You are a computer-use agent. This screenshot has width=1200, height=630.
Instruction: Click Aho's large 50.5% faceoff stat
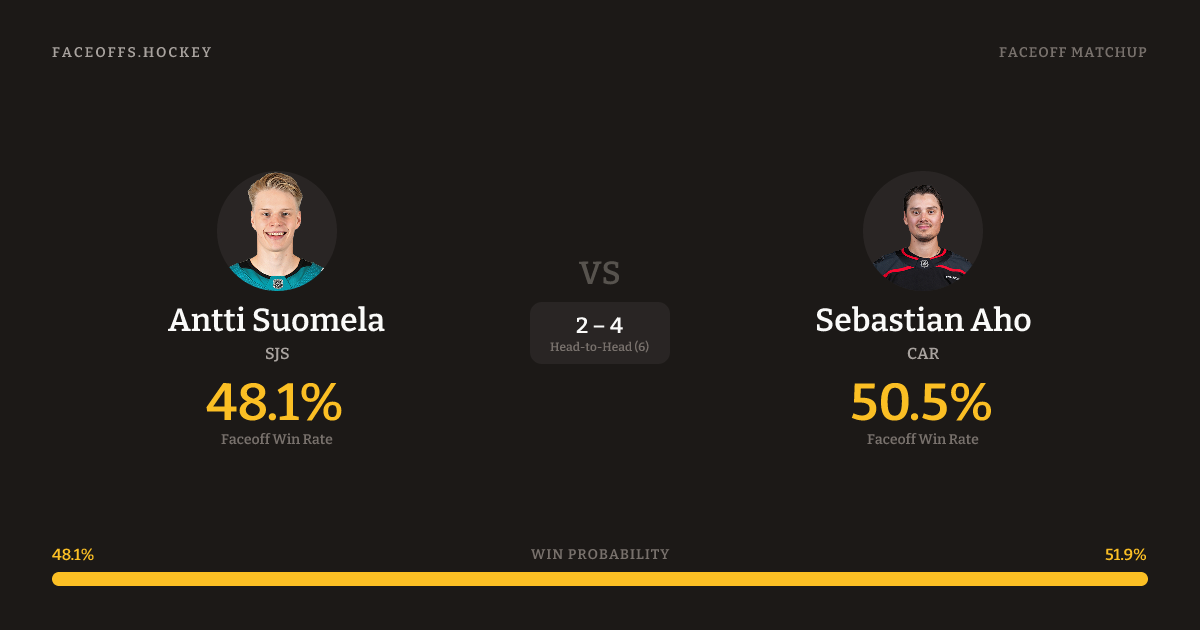[921, 402]
